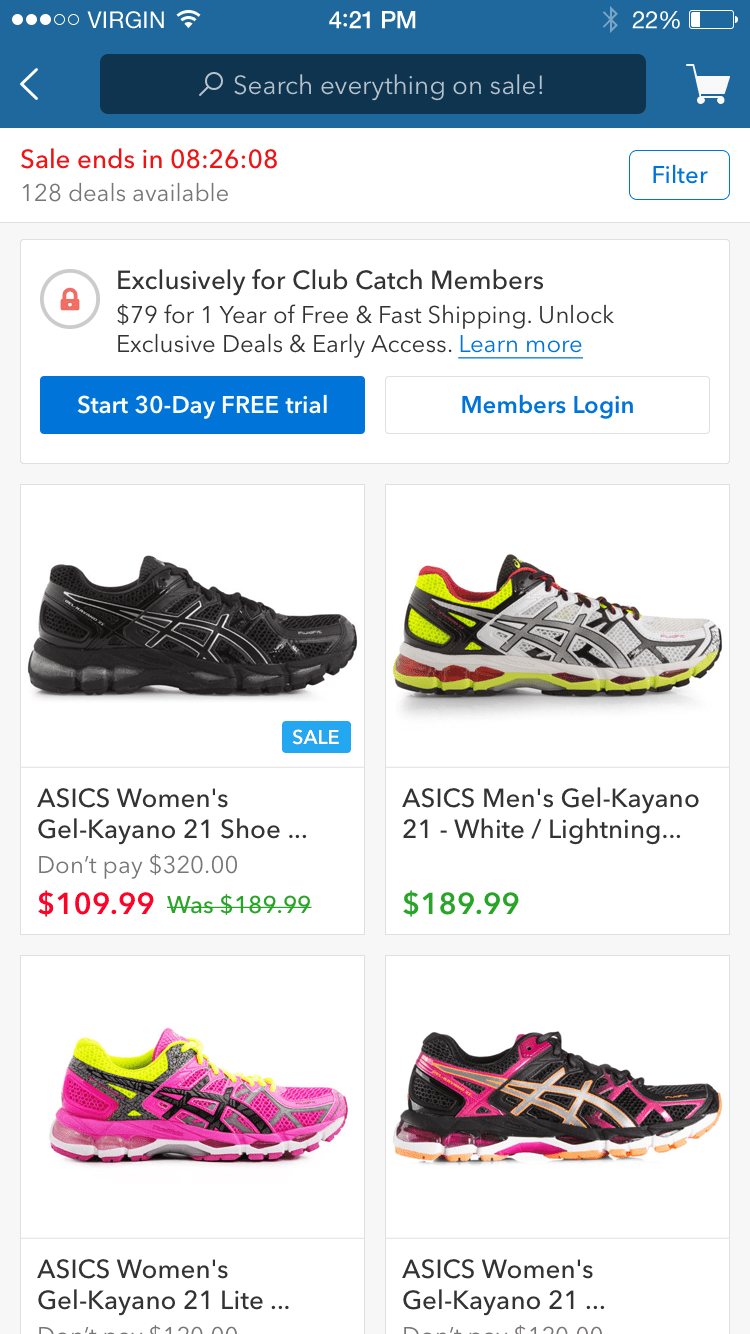Start the 30-Day FREE trial
Screen dimensions: 750x1334
point(202,405)
